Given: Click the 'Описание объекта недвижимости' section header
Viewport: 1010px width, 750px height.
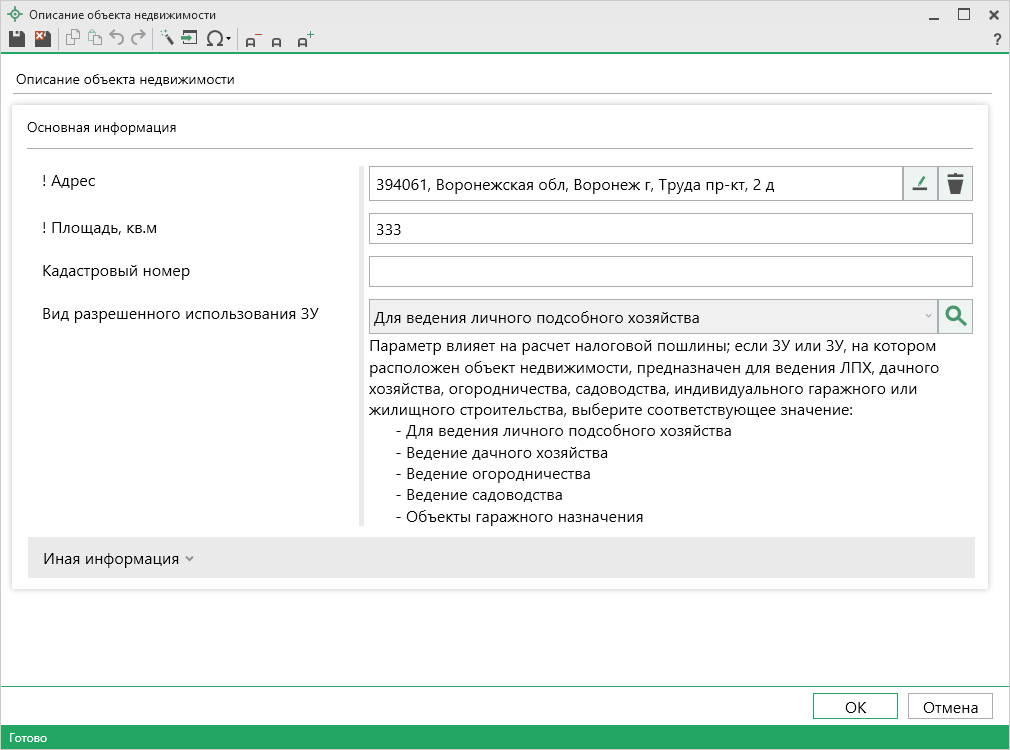Looking at the screenshot, I should (x=126, y=80).
